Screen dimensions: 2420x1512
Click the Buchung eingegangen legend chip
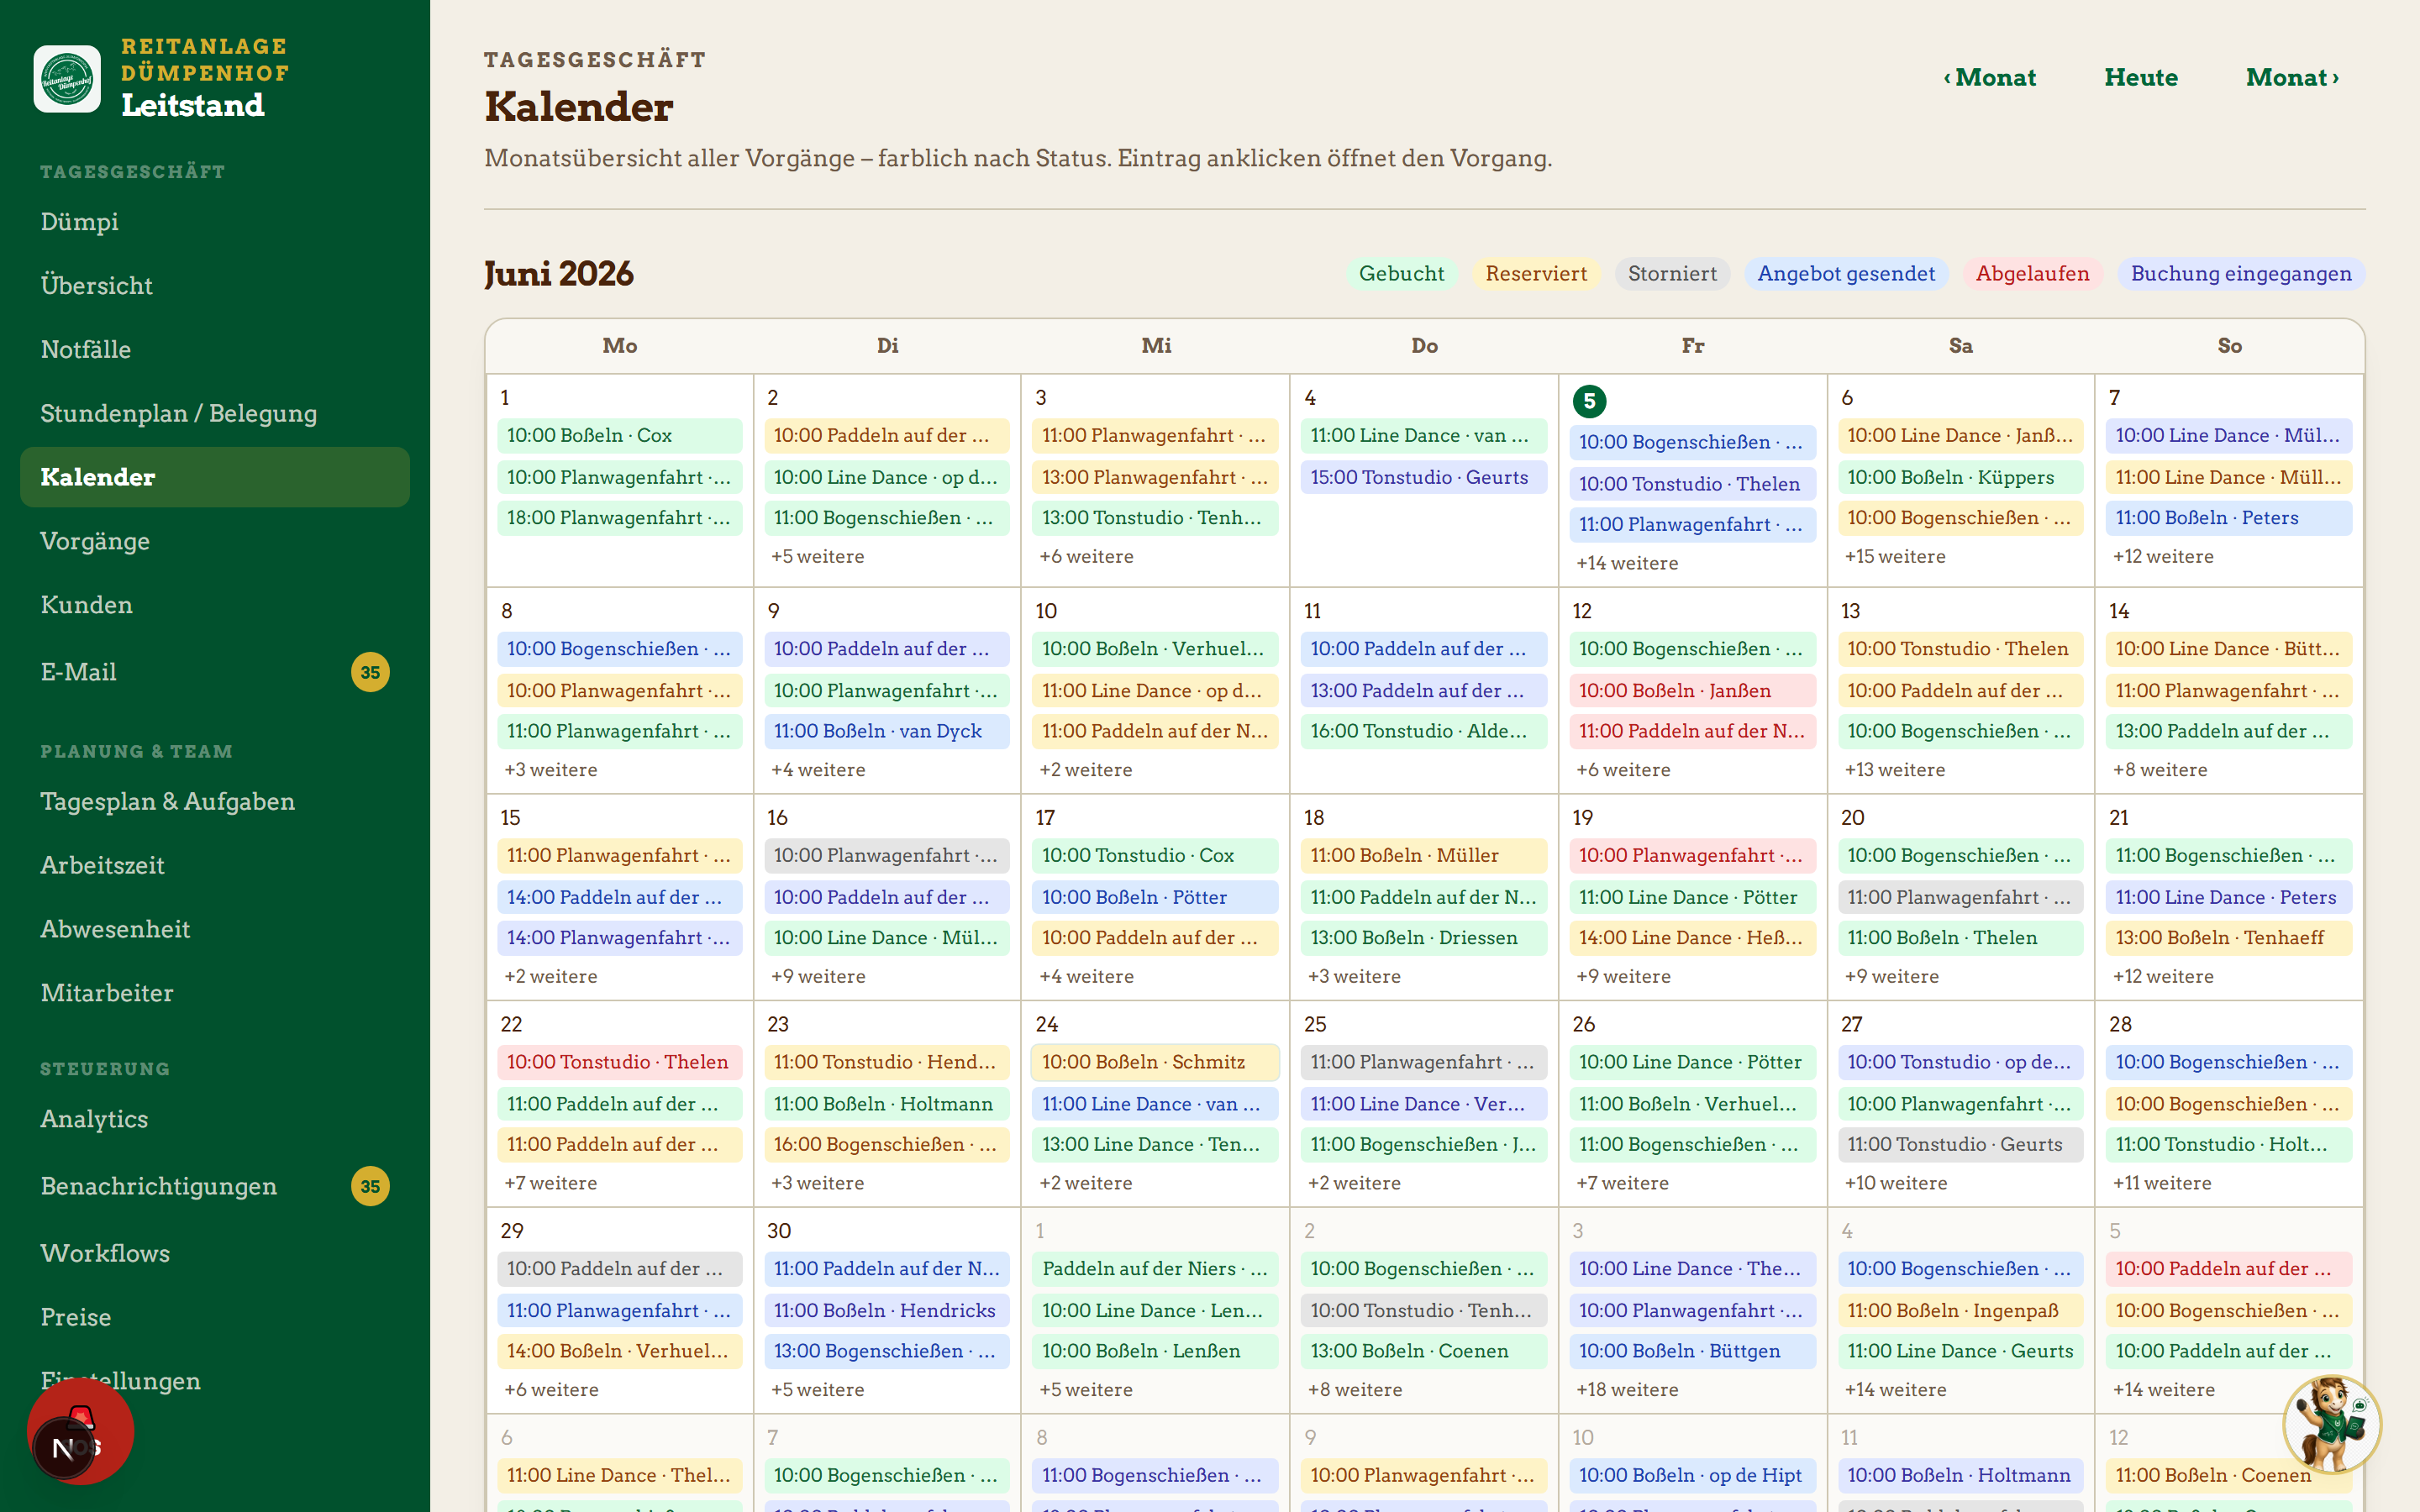pos(2241,274)
